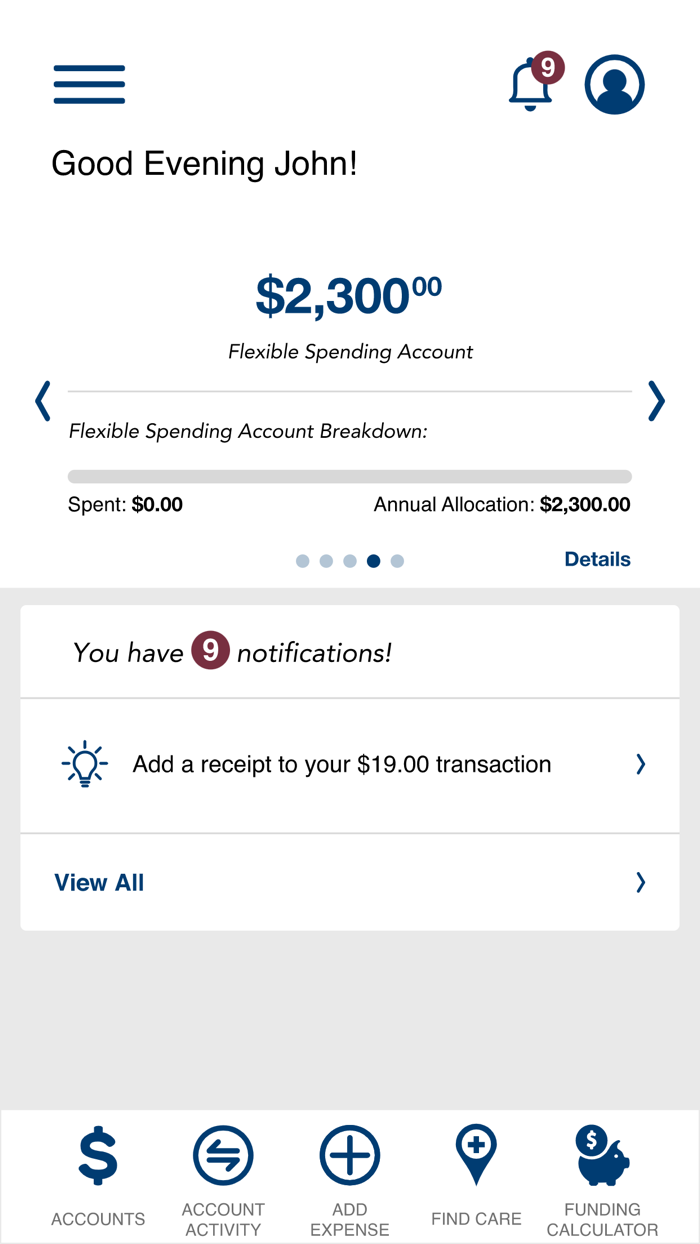Go to previous account with left chevron
Screen dimensions: 700x1244
(43, 401)
